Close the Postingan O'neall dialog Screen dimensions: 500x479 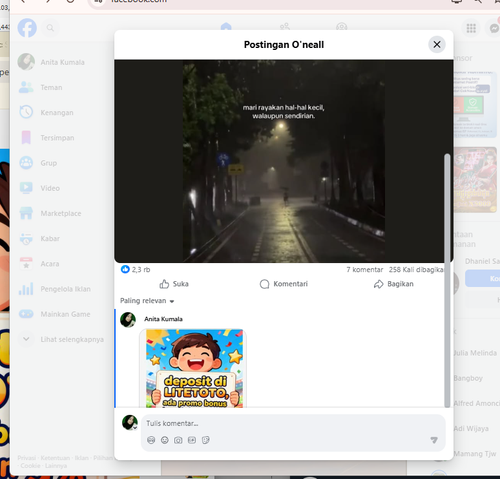coord(437,44)
